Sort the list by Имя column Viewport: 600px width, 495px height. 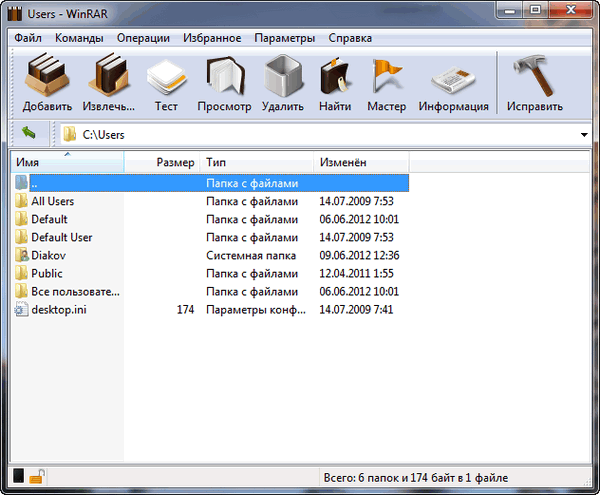pos(66,162)
